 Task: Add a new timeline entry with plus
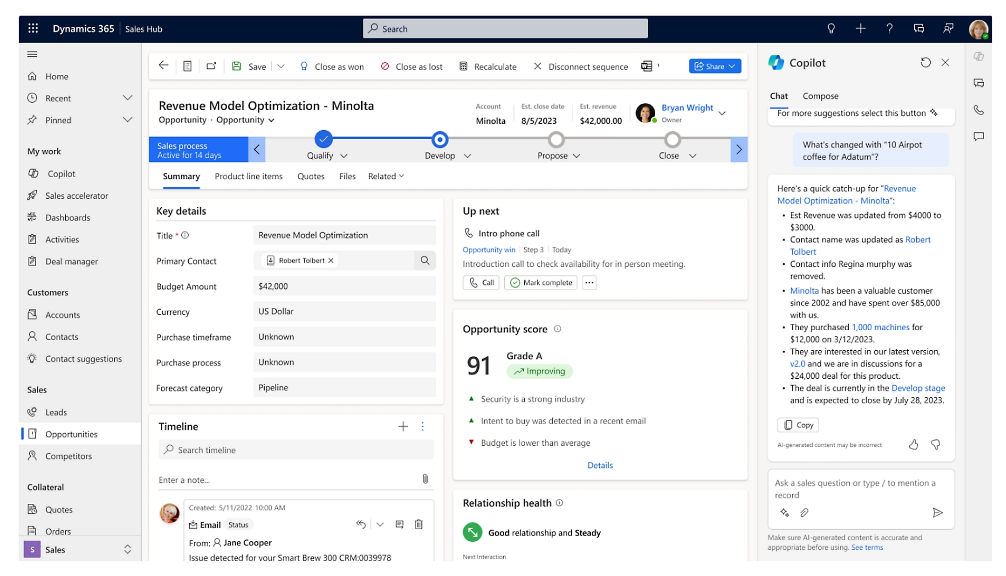403,426
